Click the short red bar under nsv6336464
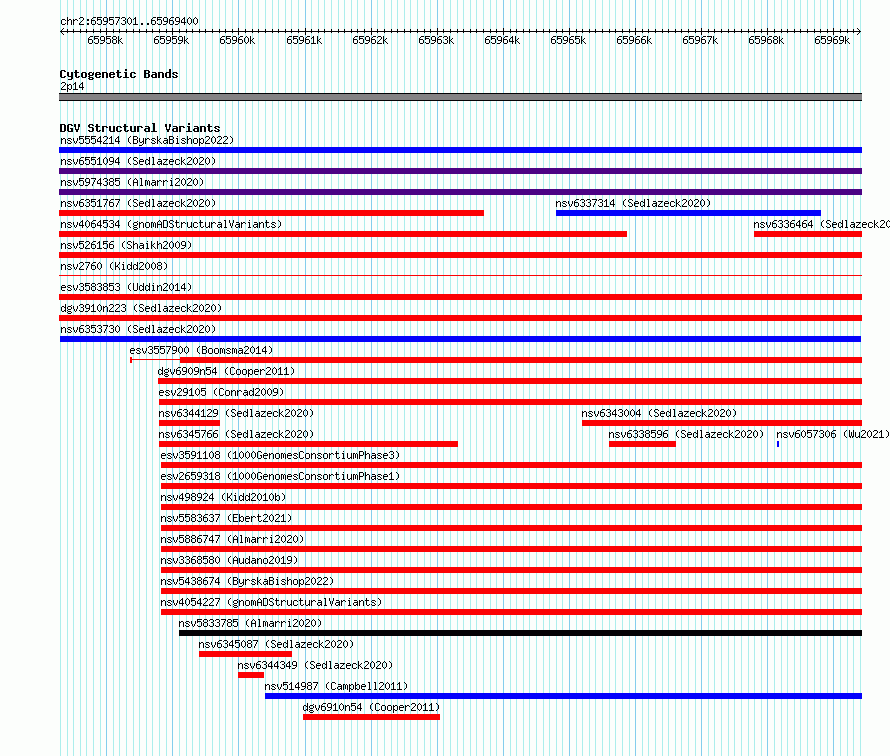This screenshot has width=890, height=756. coord(808,234)
